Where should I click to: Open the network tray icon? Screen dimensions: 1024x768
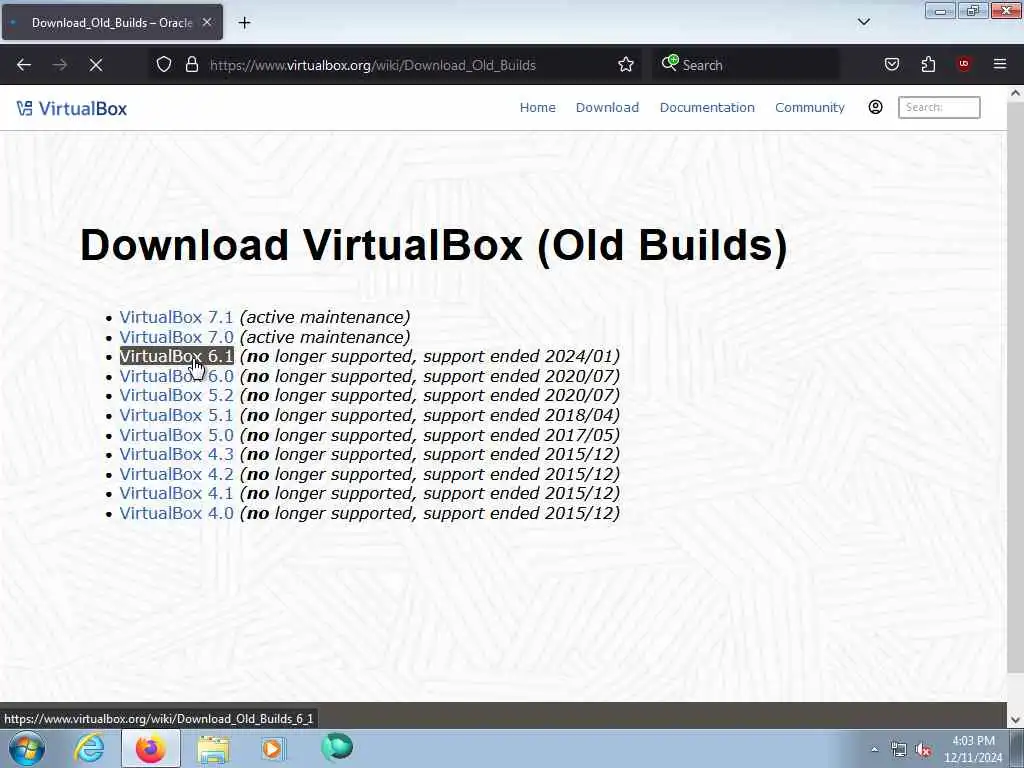[899, 750]
